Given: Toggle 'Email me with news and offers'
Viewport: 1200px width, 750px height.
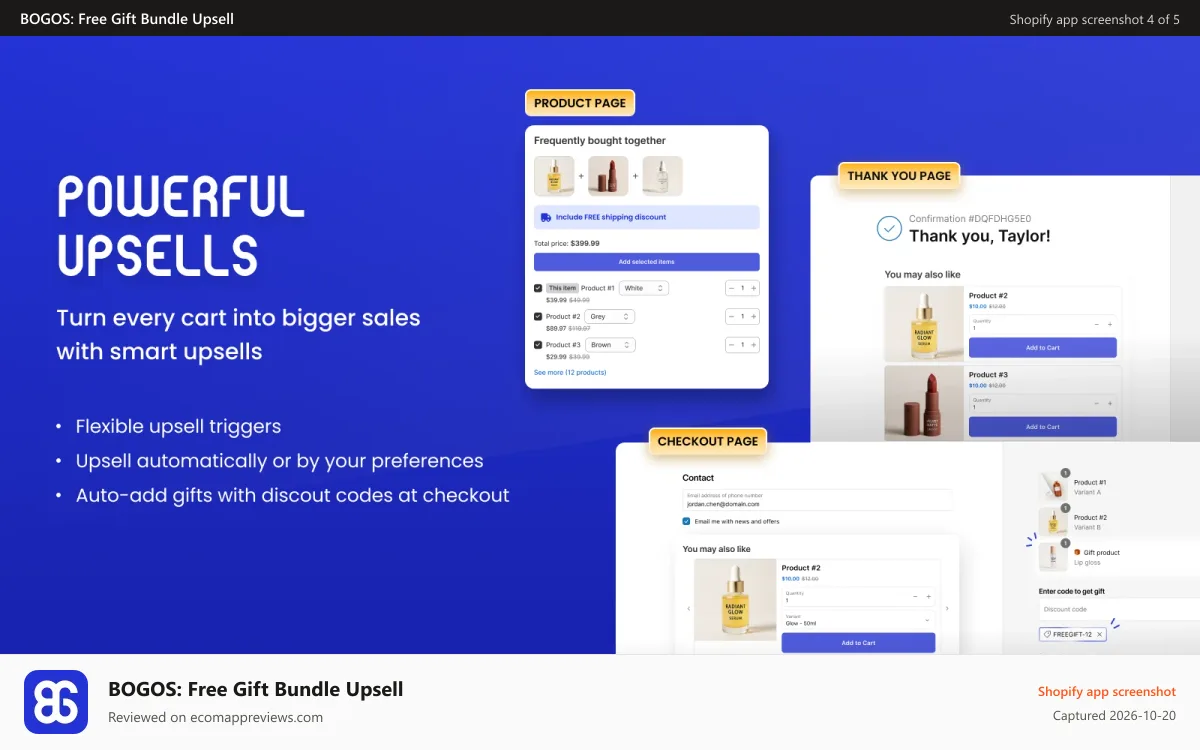Looking at the screenshot, I should (x=686, y=521).
